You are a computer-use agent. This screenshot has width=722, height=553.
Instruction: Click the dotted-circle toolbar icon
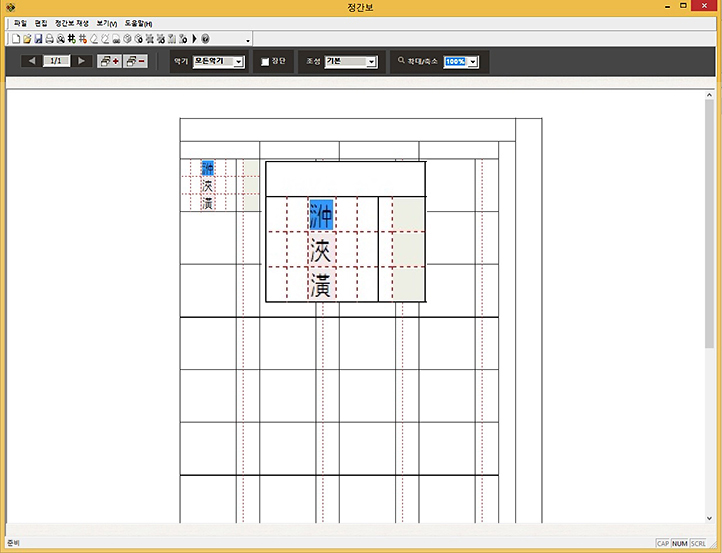point(105,39)
